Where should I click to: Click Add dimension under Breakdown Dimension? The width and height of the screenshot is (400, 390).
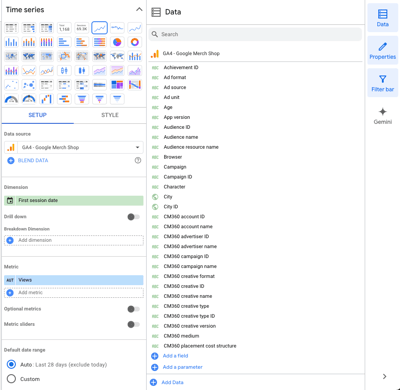[74, 240]
